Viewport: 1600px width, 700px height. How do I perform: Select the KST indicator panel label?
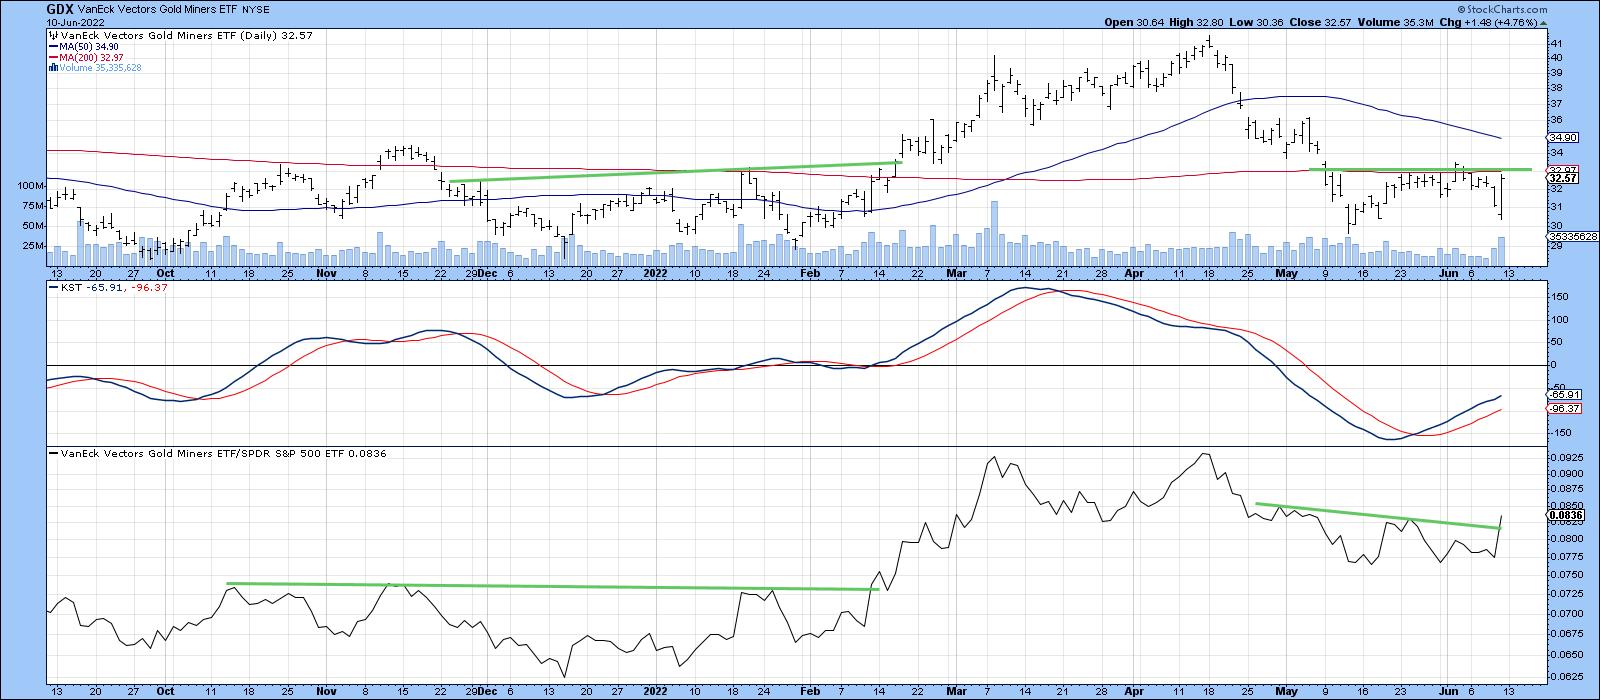(x=88, y=287)
